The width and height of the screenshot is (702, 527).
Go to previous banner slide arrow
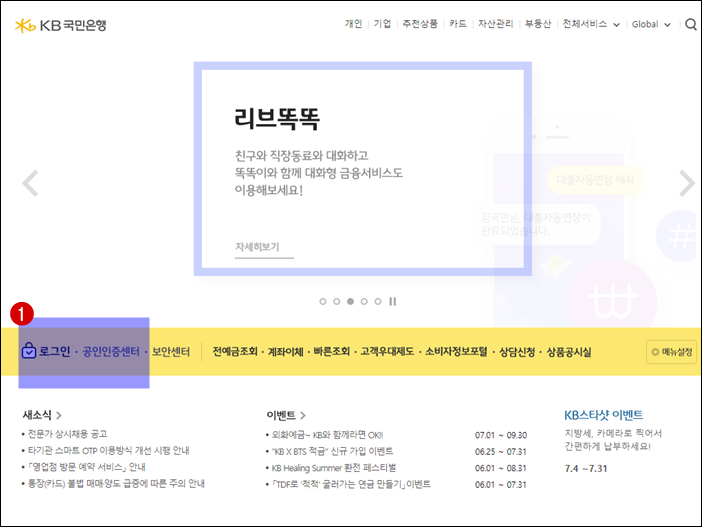coord(30,183)
